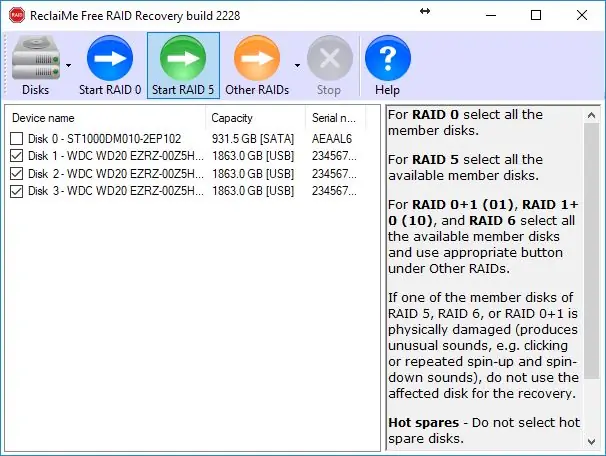The image size is (606, 456).
Task: Click the 931.5 GB [SATA] capacity cell
Action: (x=253, y=138)
